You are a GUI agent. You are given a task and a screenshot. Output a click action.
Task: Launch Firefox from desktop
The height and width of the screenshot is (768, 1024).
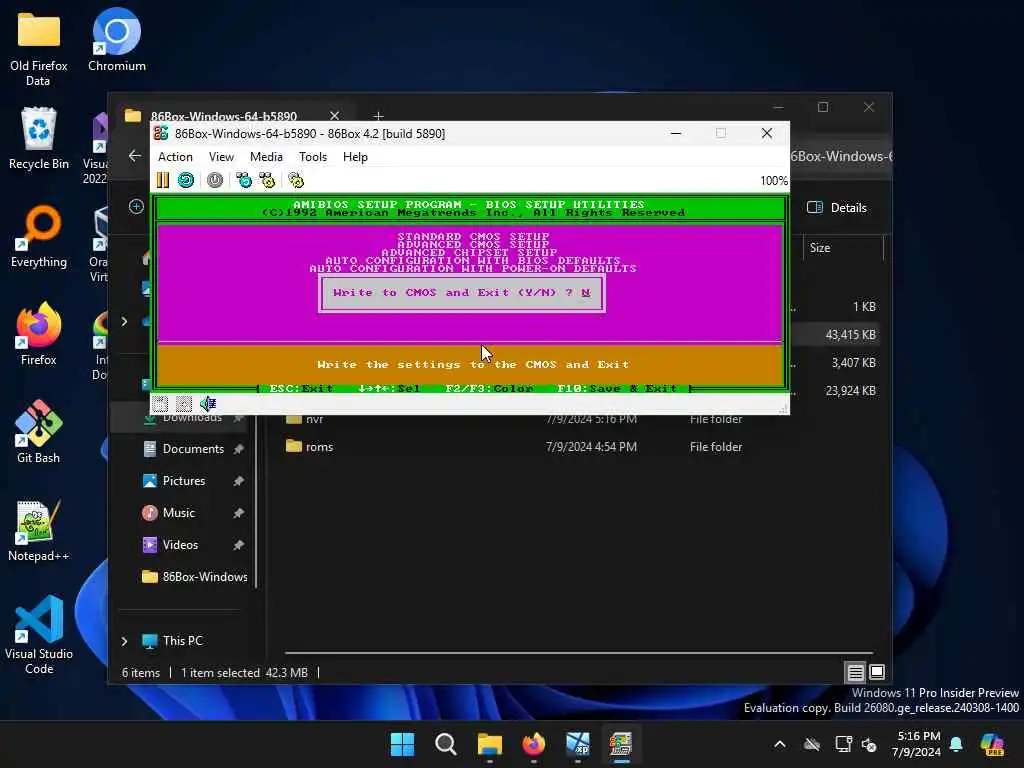[39, 334]
